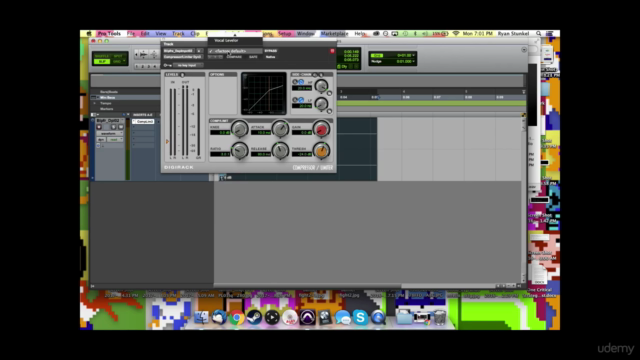This screenshot has width=640, height=360.
Task: Open Google Chrome from the dock
Action: (x=236, y=317)
